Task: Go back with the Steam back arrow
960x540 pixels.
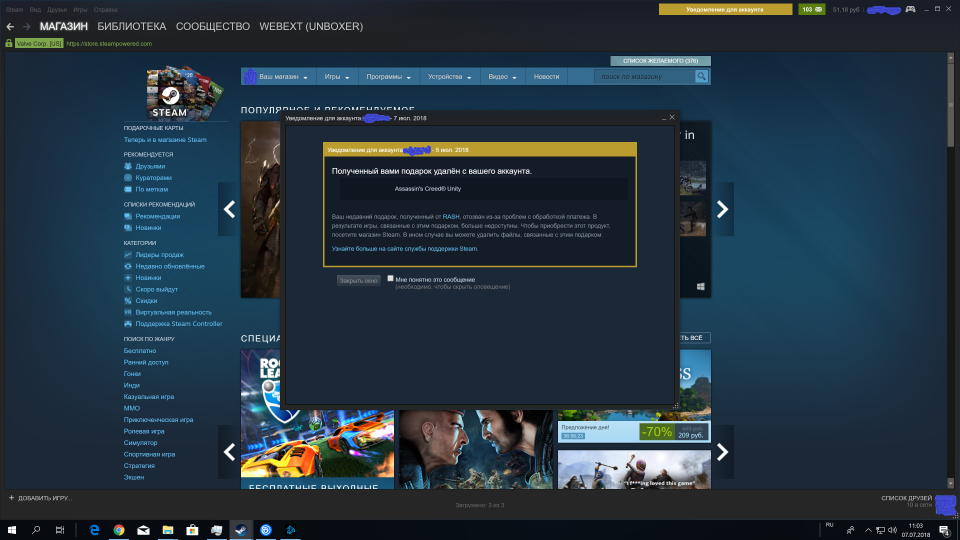Action: point(10,26)
